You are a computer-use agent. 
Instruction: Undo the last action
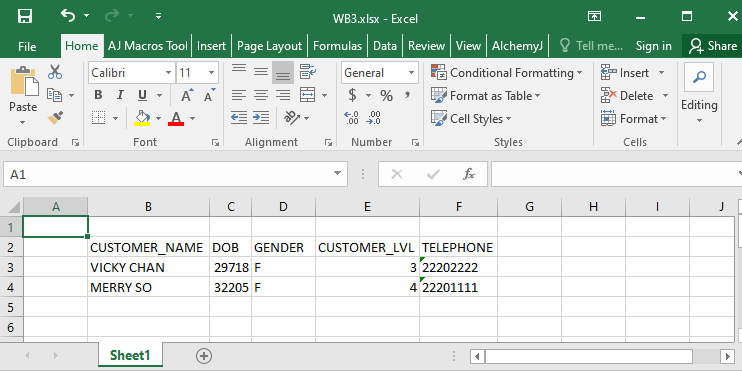(68, 16)
